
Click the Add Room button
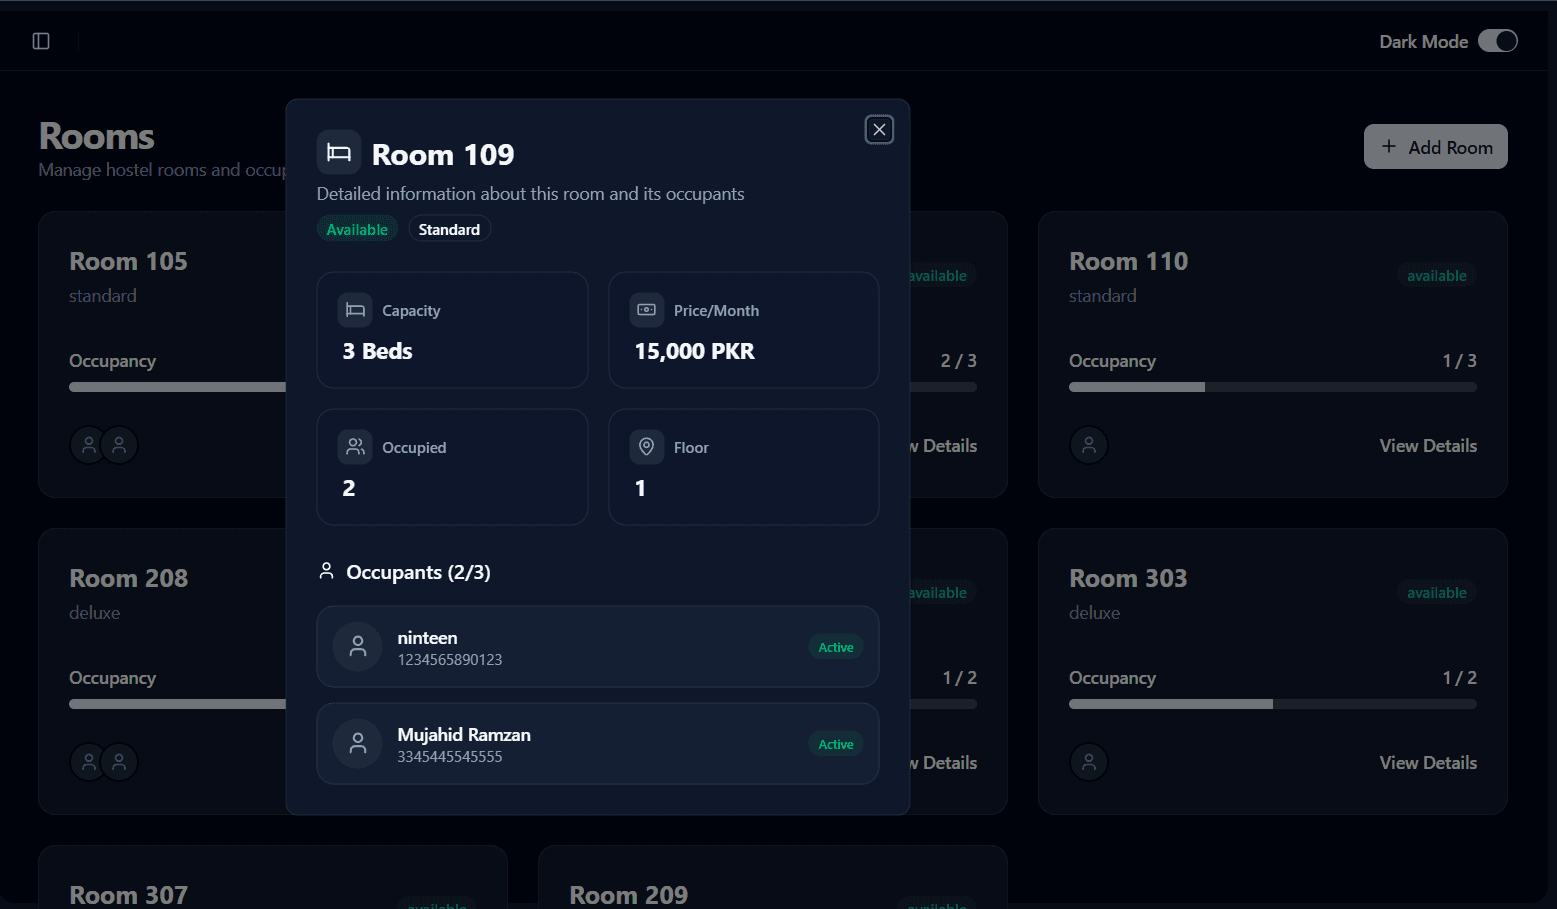(1435, 147)
